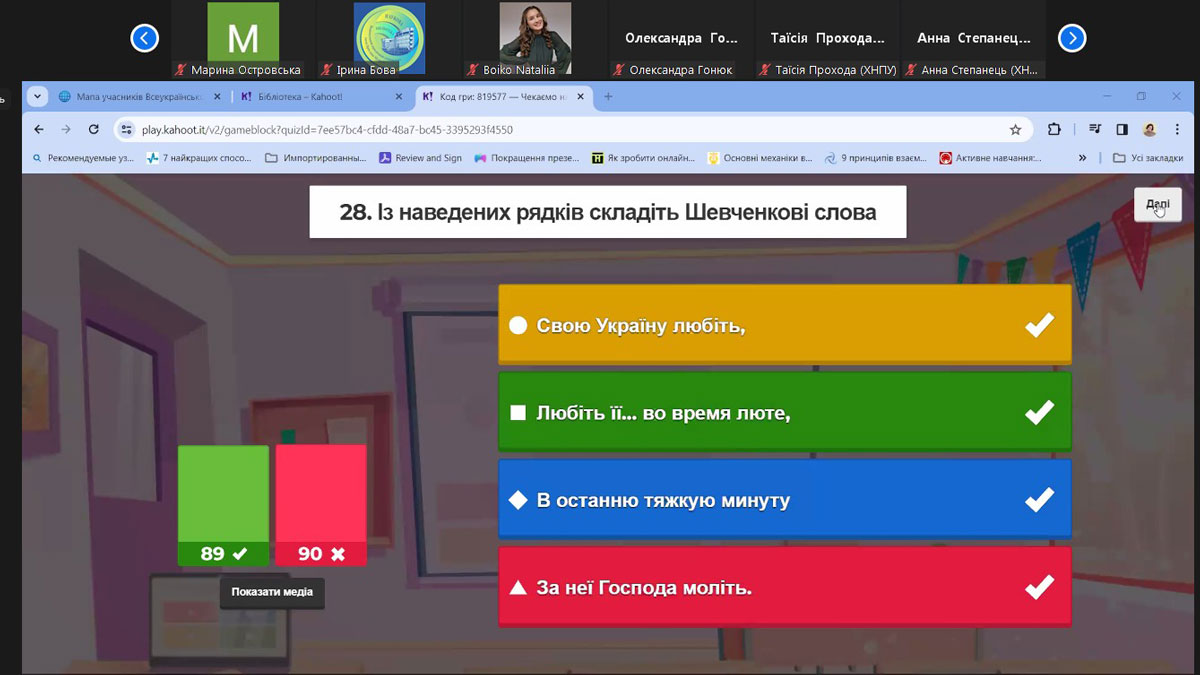Open the "Усі закладки" bookmarks folder
Image resolution: width=1200 pixels, height=675 pixels.
[x=1148, y=158]
